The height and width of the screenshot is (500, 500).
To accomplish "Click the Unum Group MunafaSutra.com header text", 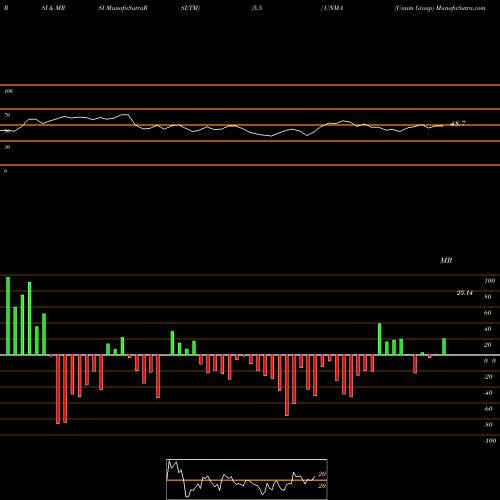I will coord(440,8).
